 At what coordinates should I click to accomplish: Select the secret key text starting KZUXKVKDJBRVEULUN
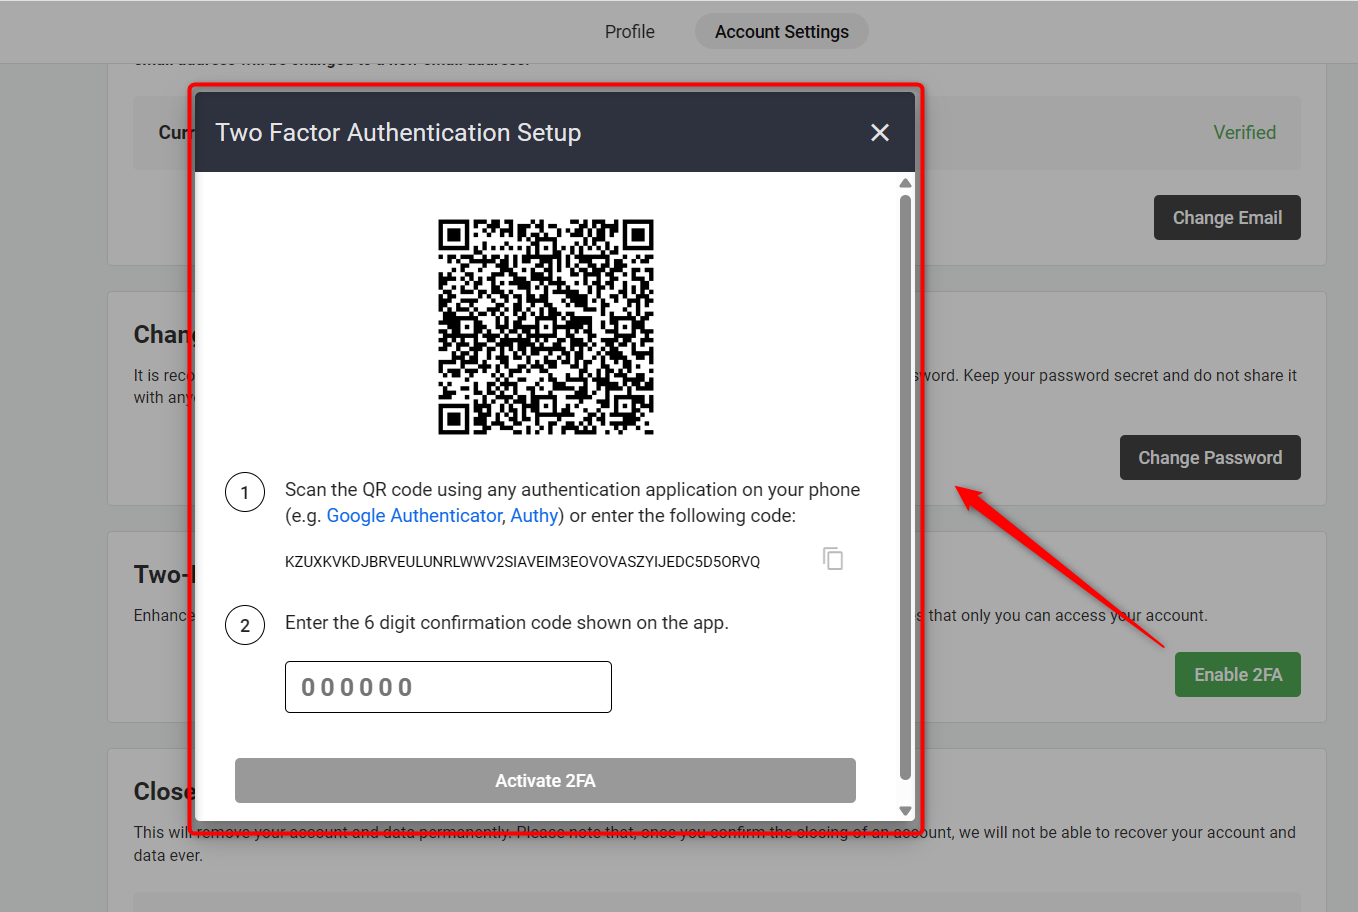[522, 562]
